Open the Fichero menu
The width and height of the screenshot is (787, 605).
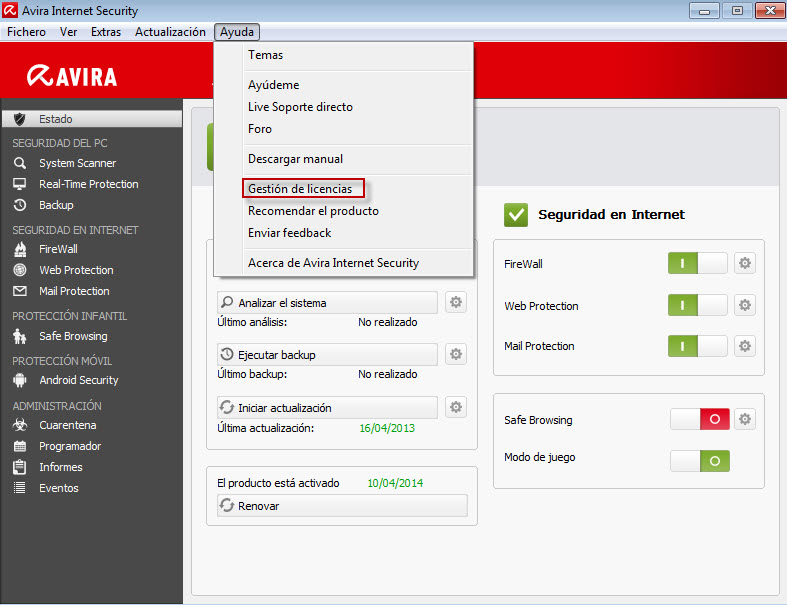pos(26,32)
